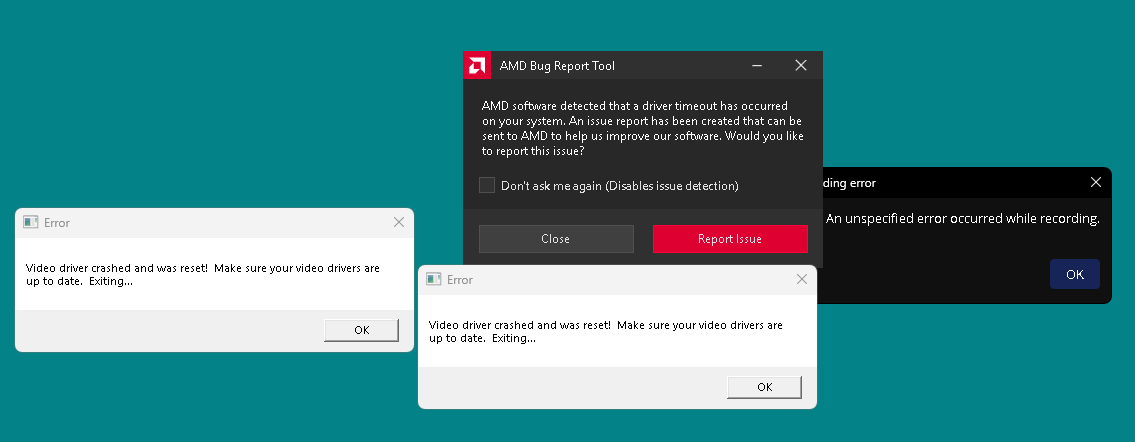Click OK in the left Error dialog
The height and width of the screenshot is (442, 1135).
[x=362, y=330]
